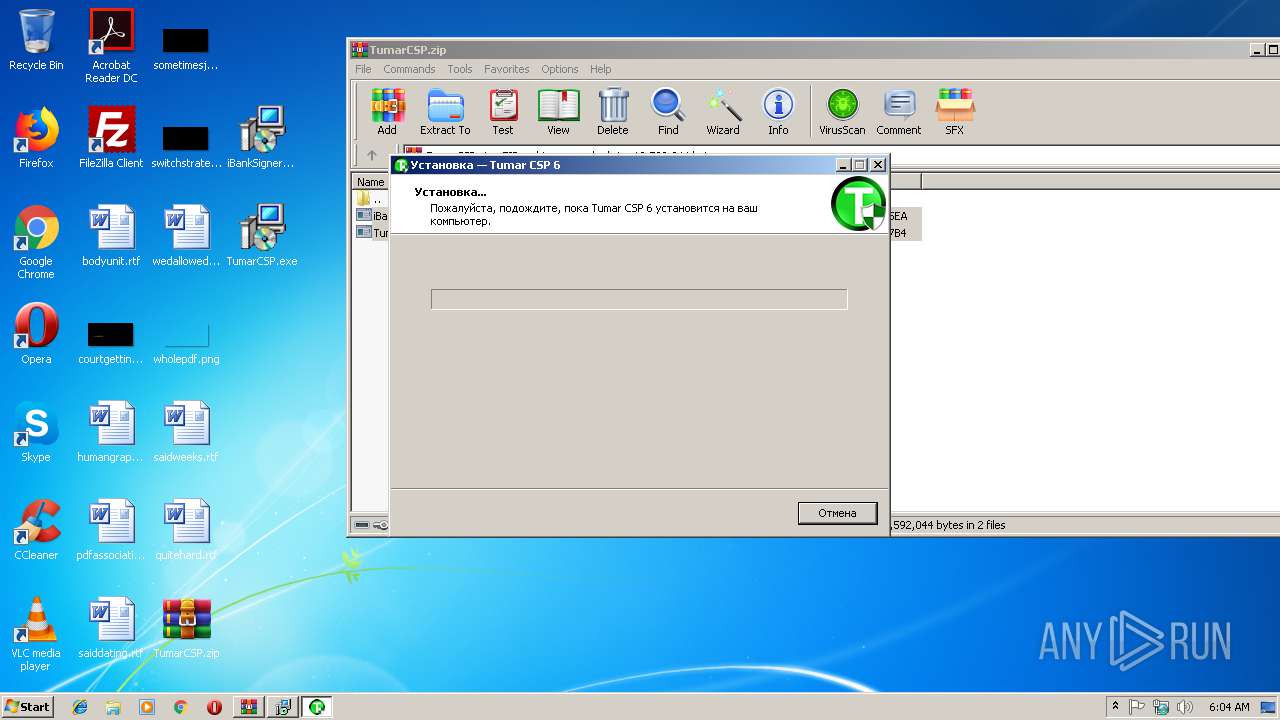Click the Comment toolbar icon

click(x=899, y=111)
